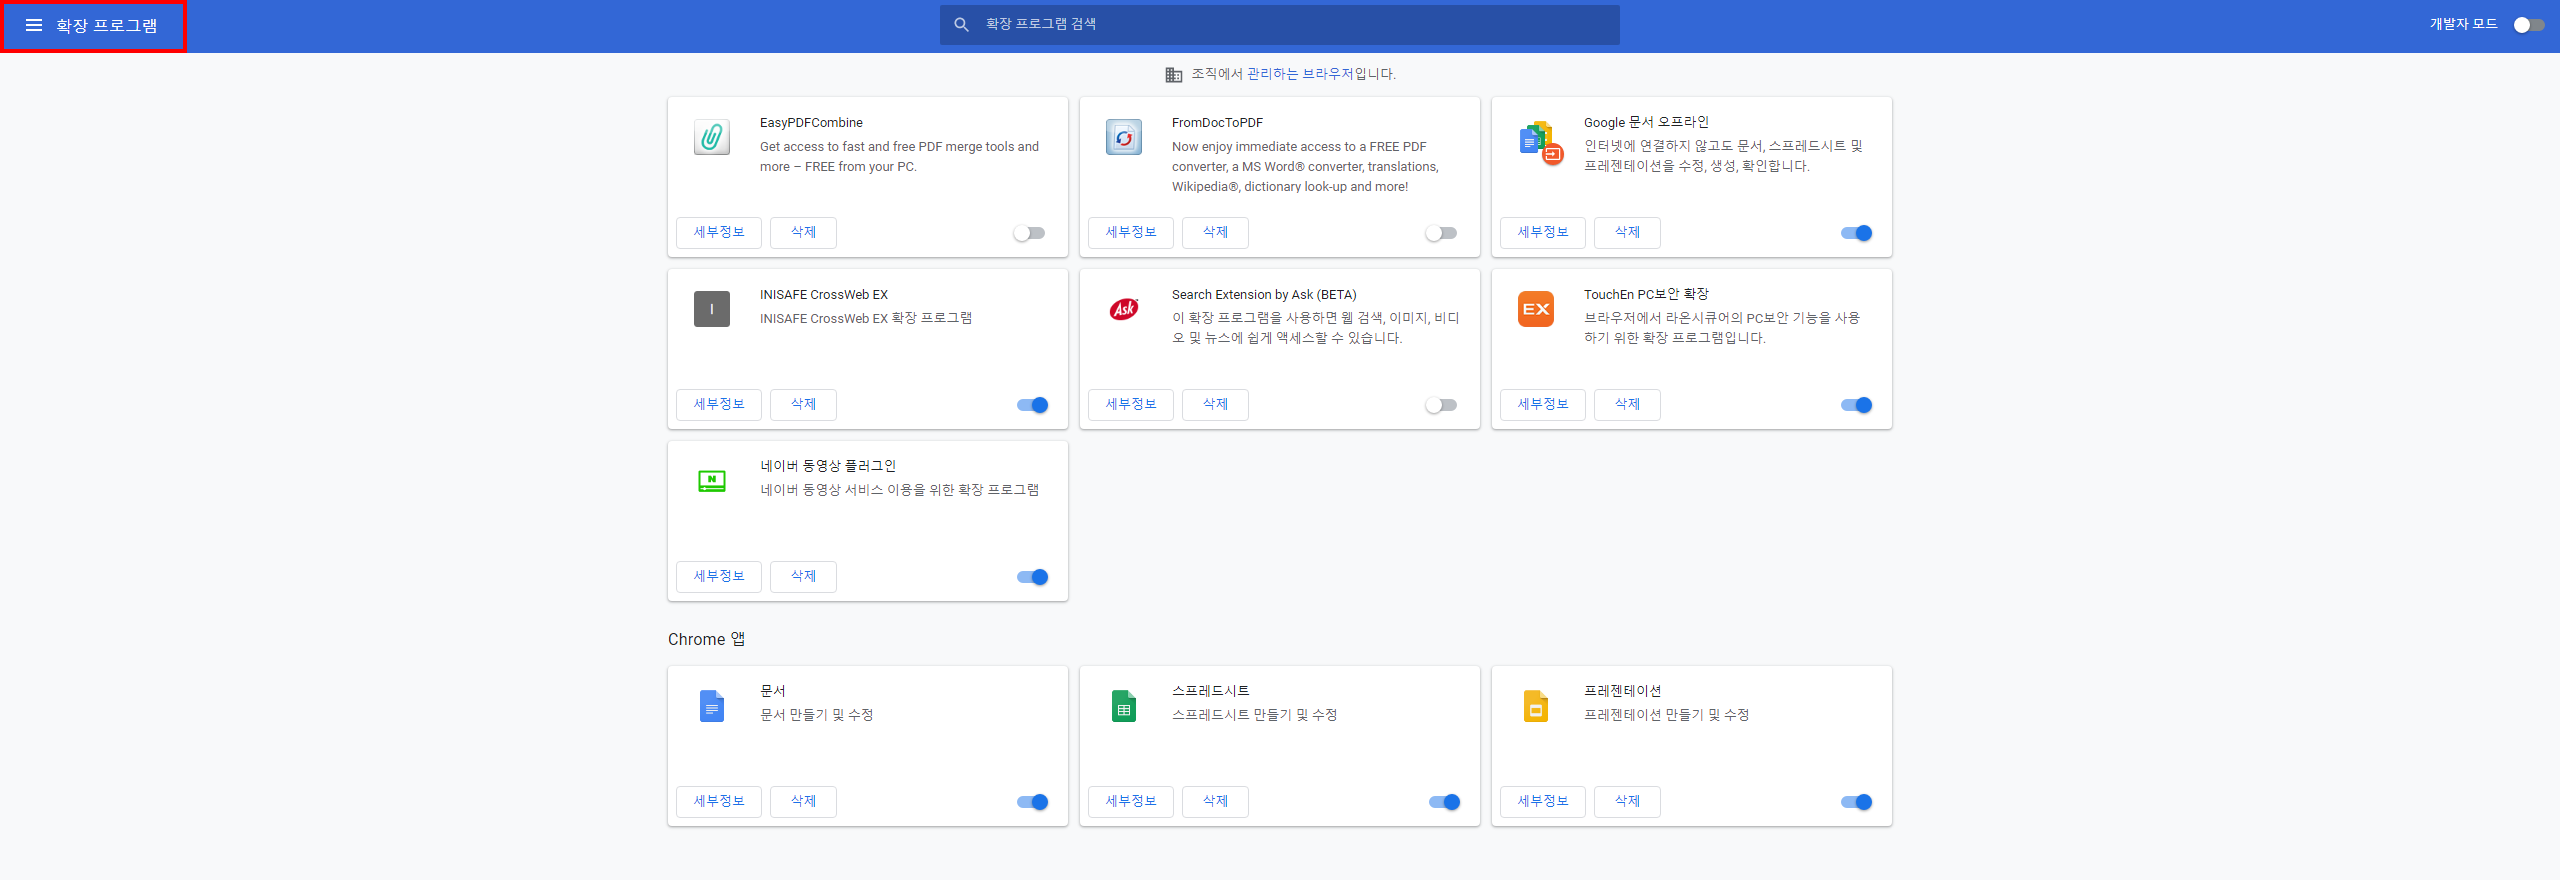
Task: Disable the 프레젠테이션 app toggle
Action: (x=1857, y=802)
